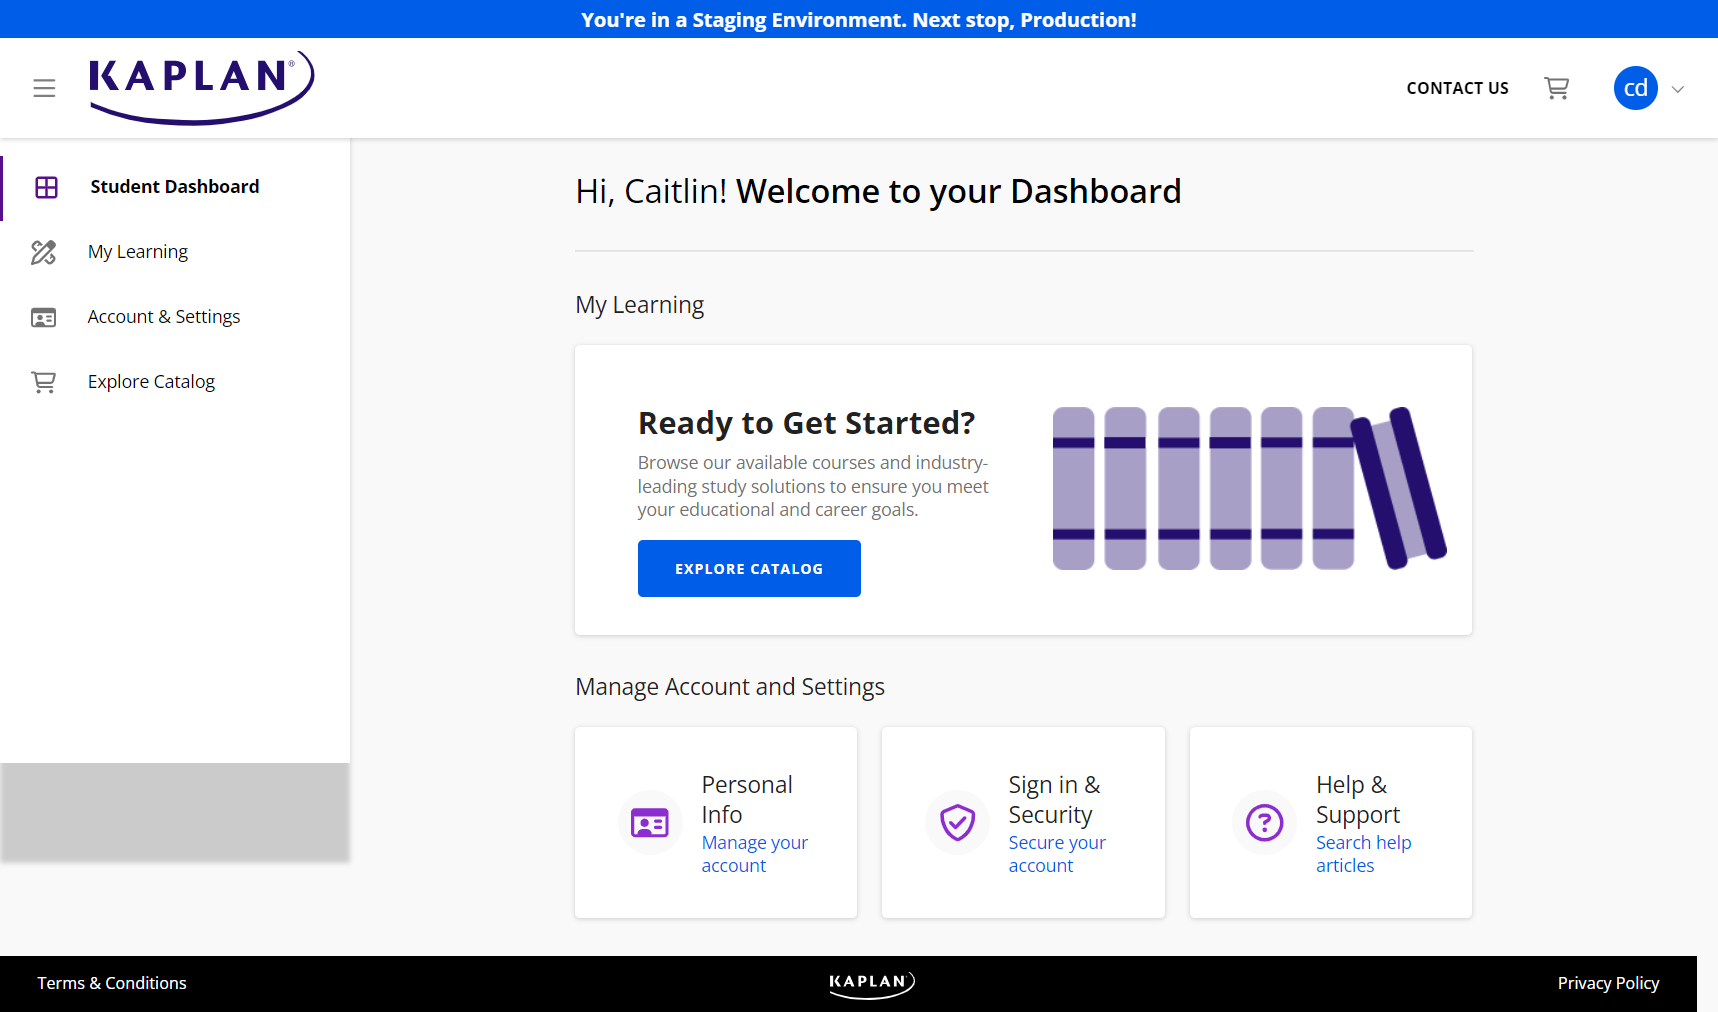Click the books illustration in the card
Screen dimensions: 1718x1012
[1249, 488]
